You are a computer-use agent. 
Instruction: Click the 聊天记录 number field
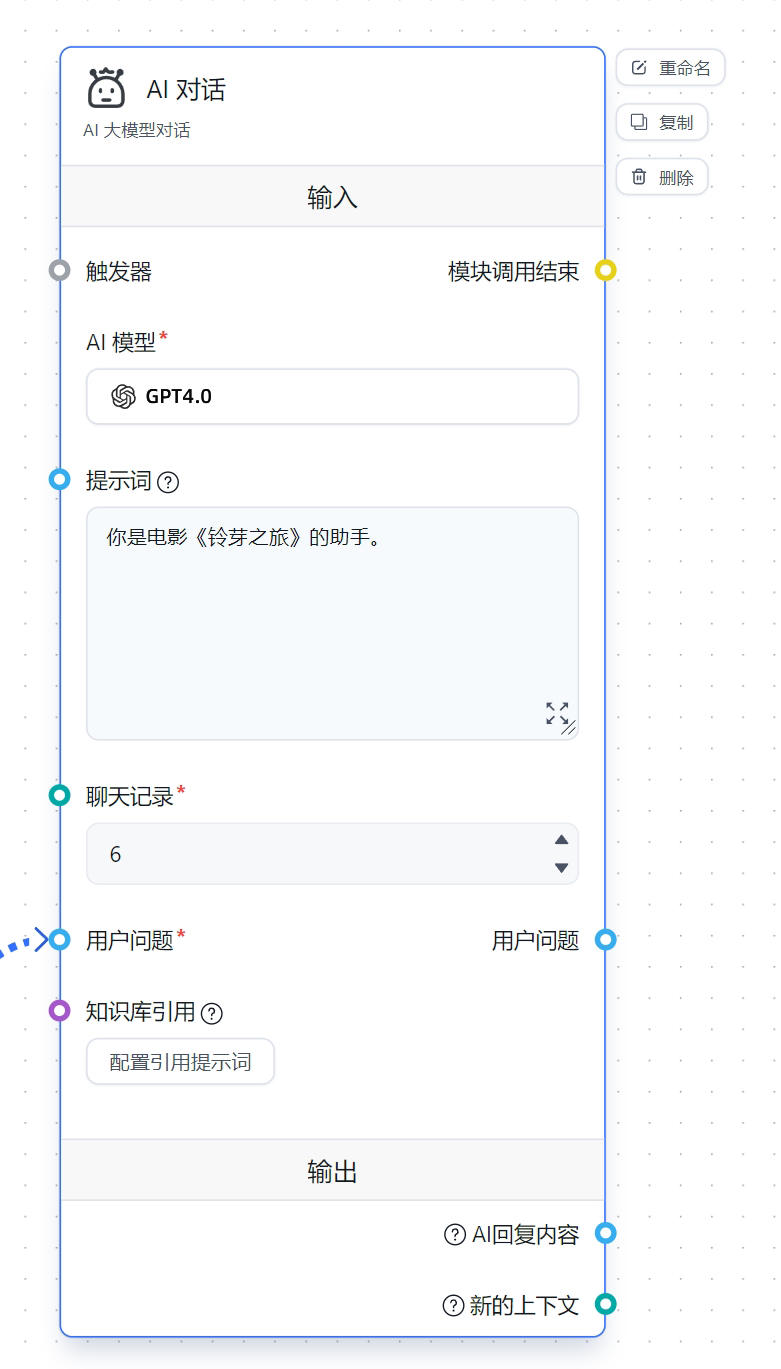point(318,854)
